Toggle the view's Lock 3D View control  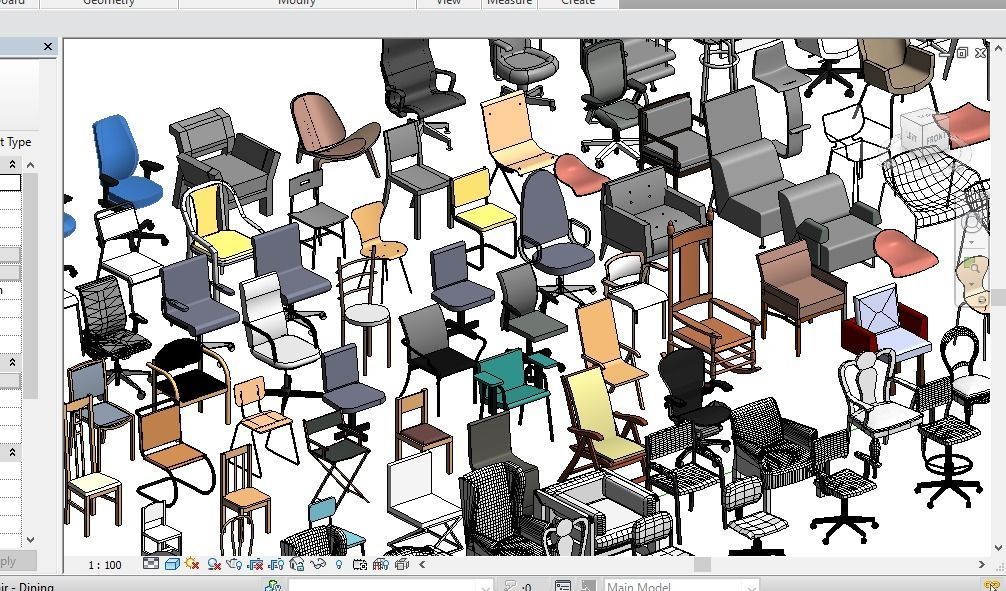pos(296,564)
